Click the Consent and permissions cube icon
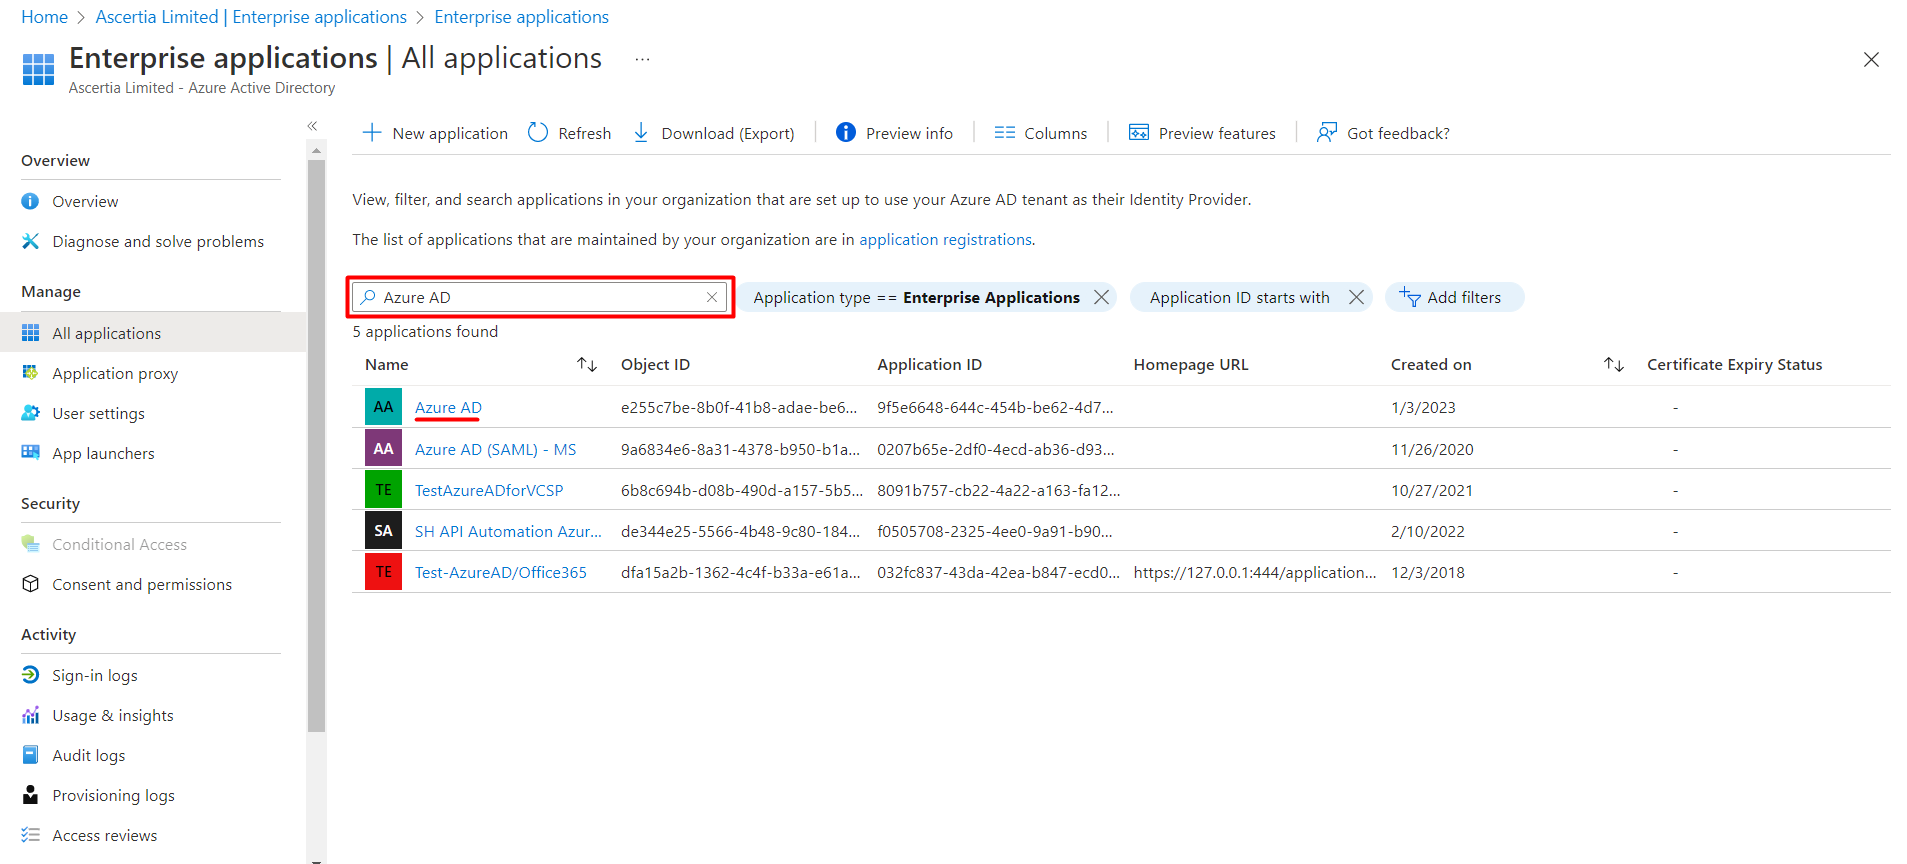This screenshot has width=1907, height=864. pyautogui.click(x=31, y=584)
